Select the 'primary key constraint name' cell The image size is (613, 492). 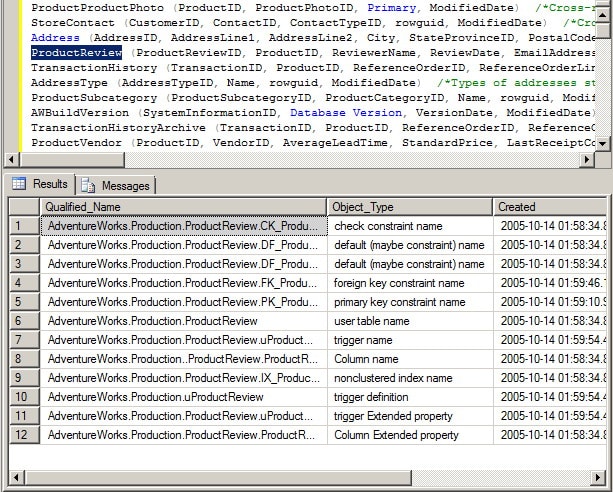pyautogui.click(x=410, y=302)
